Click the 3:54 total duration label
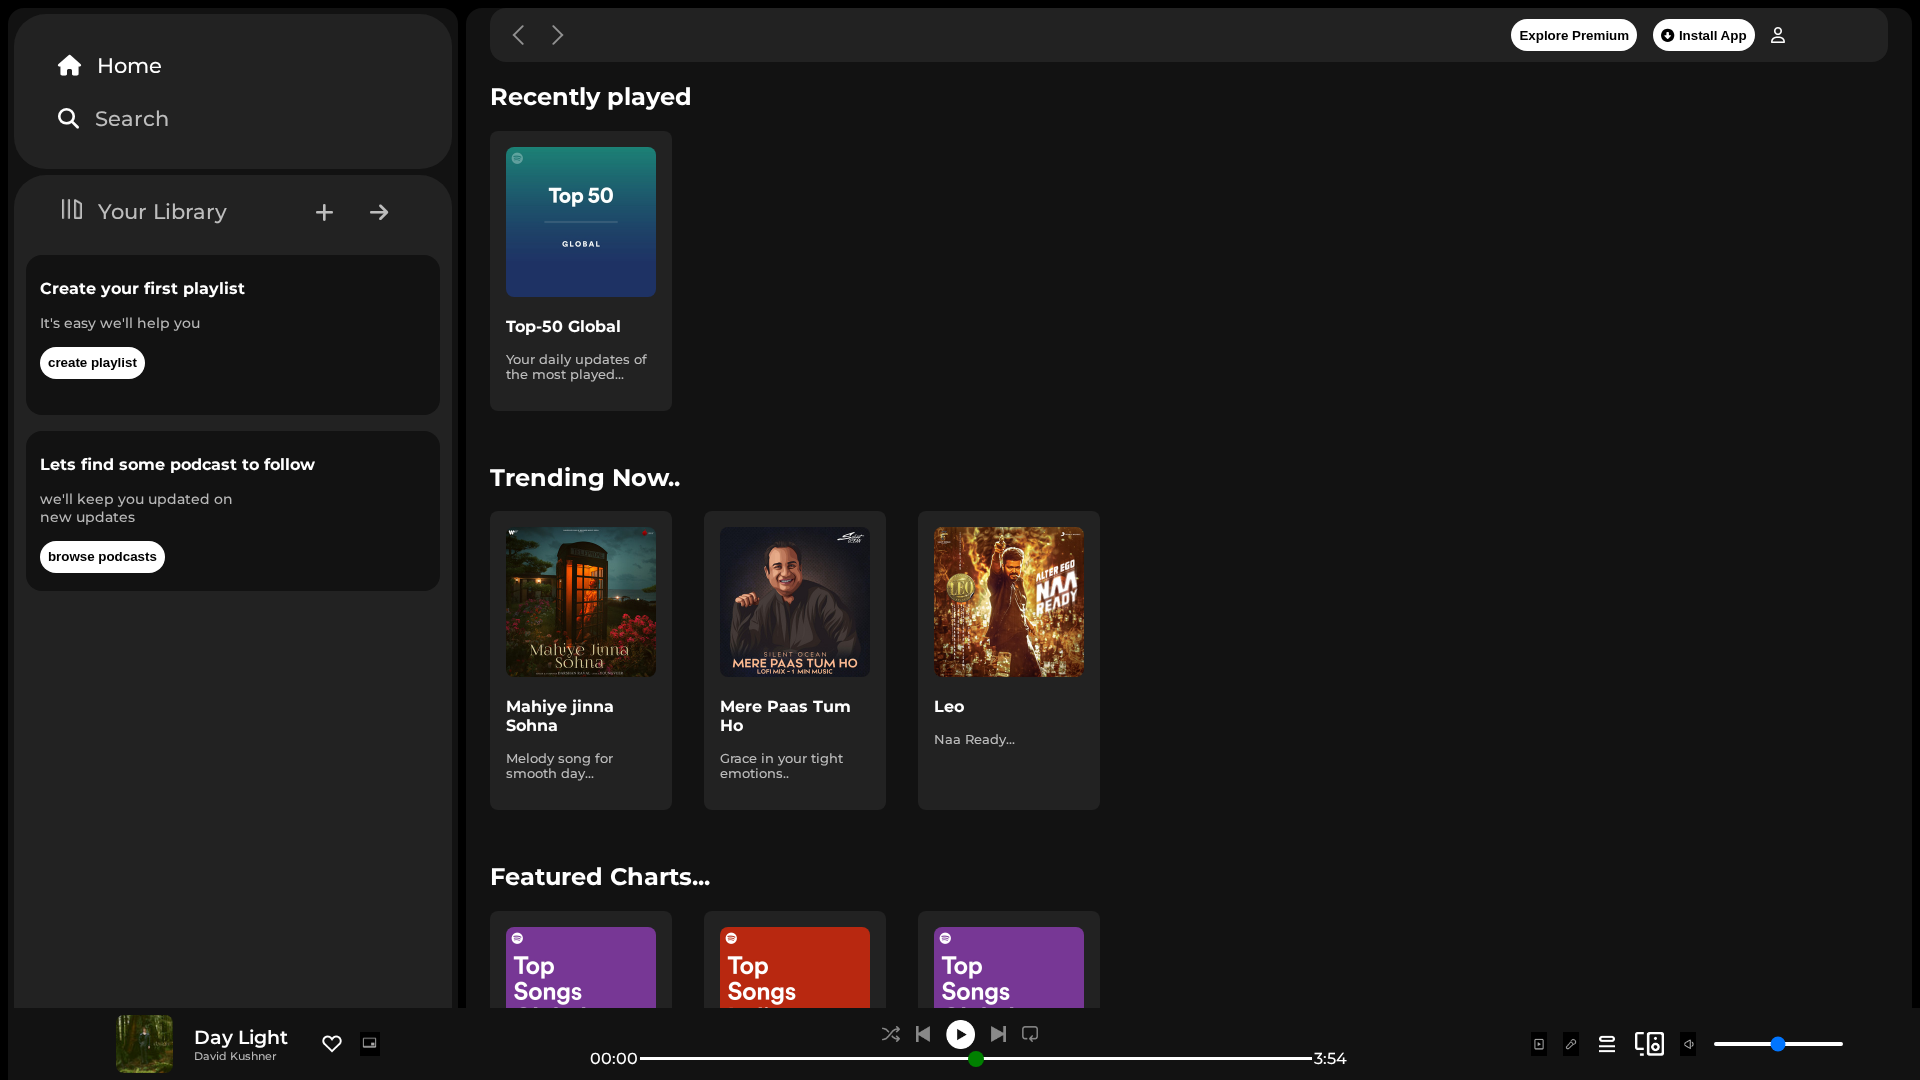Screen dimensions: 1920x1080 1330,1059
